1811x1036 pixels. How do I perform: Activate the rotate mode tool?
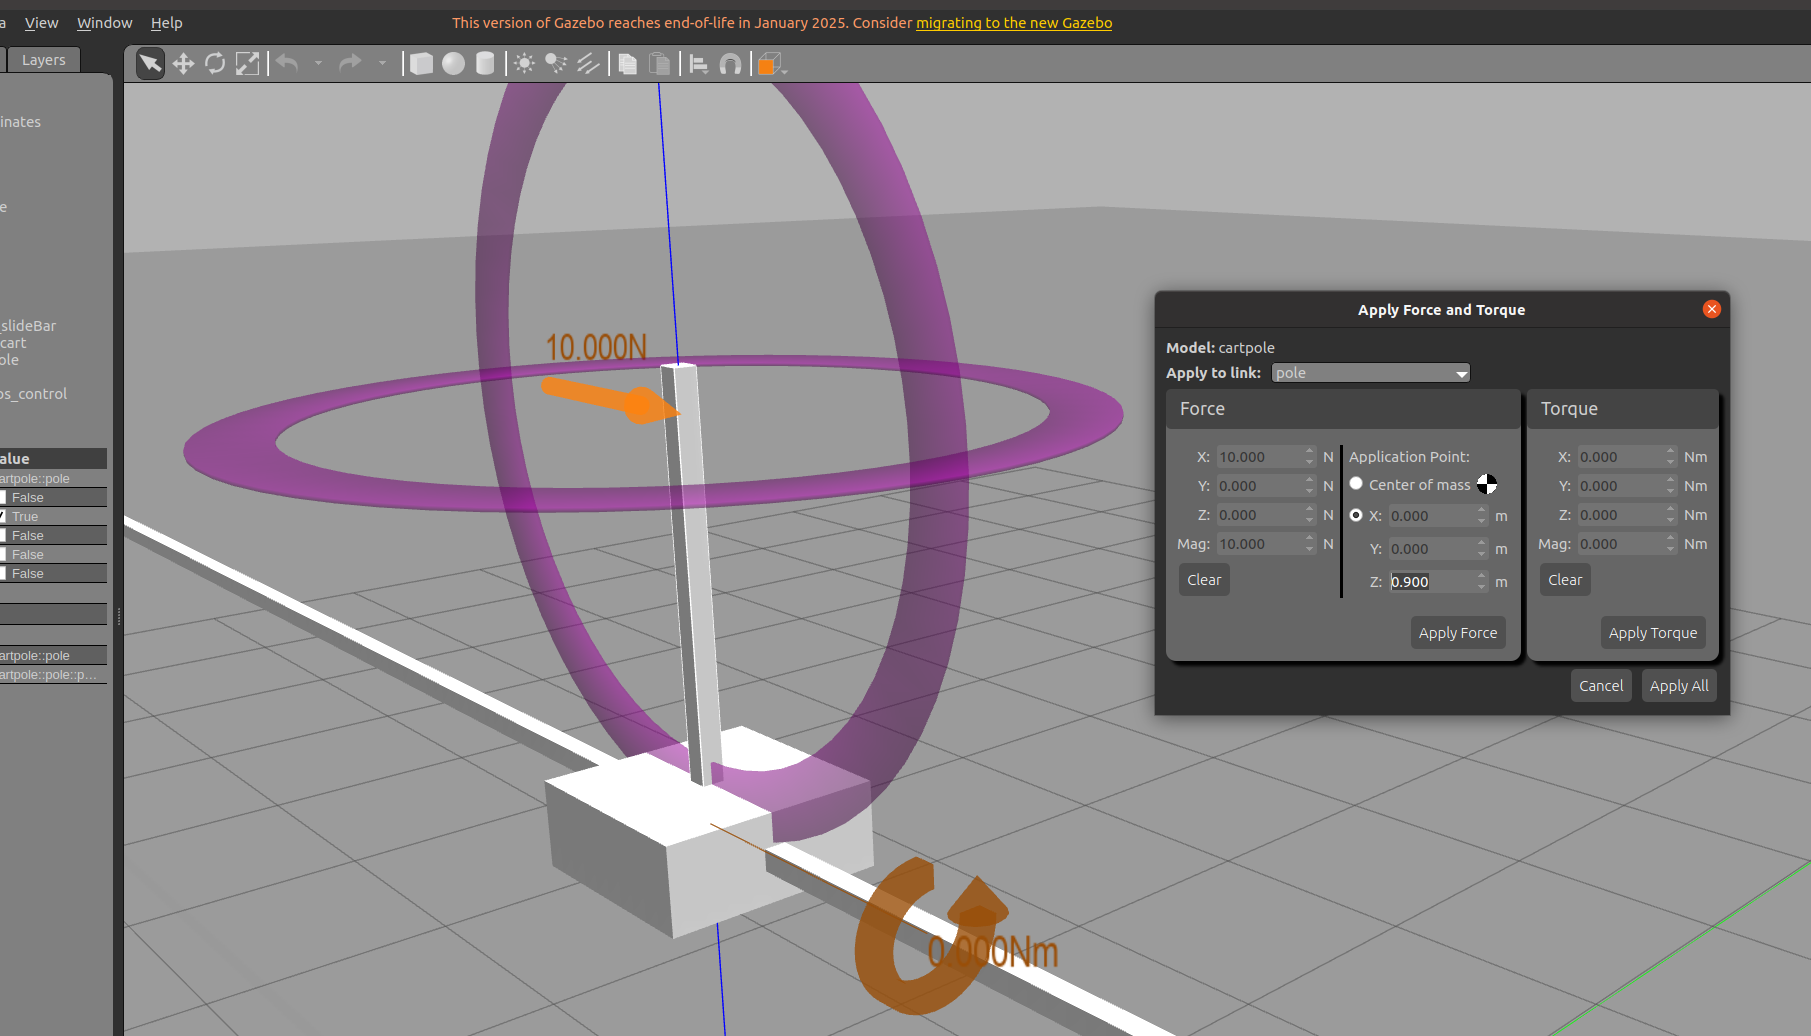(x=215, y=64)
